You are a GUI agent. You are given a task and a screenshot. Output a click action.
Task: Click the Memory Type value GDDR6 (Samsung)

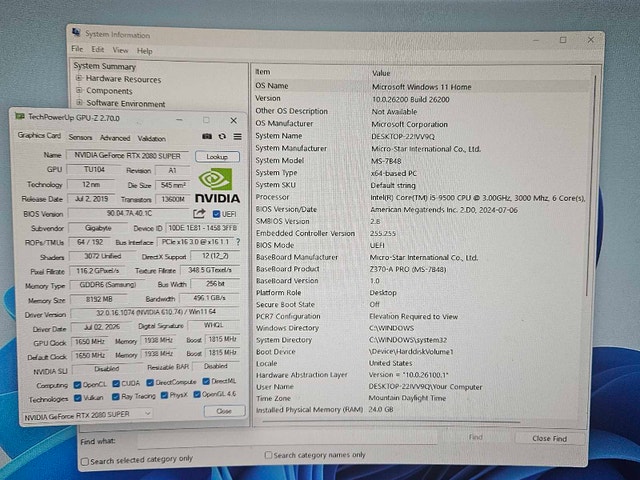click(x=108, y=284)
